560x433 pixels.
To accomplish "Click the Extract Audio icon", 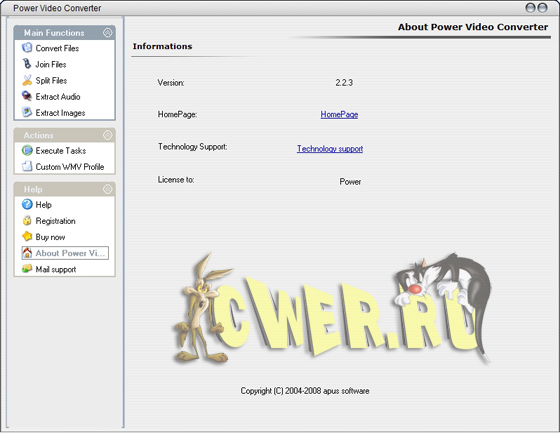I will pyautogui.click(x=27, y=96).
